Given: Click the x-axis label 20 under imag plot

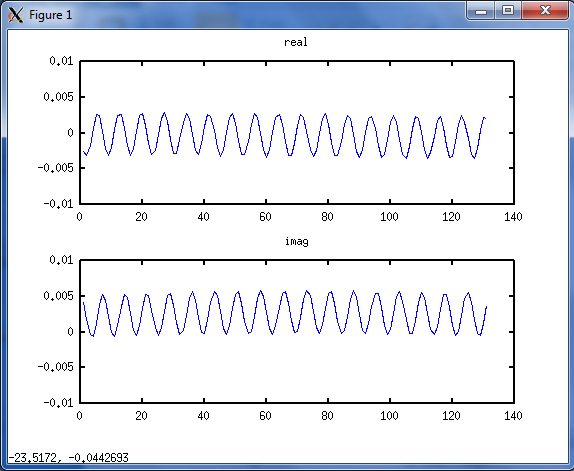Looking at the screenshot, I should point(141,416).
